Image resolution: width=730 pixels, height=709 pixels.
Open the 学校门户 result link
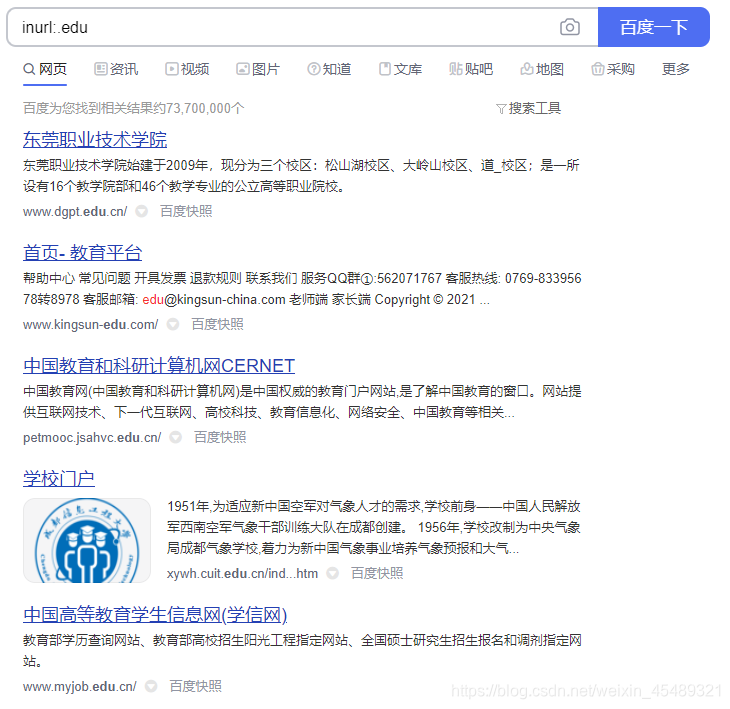pyautogui.click(x=59, y=479)
